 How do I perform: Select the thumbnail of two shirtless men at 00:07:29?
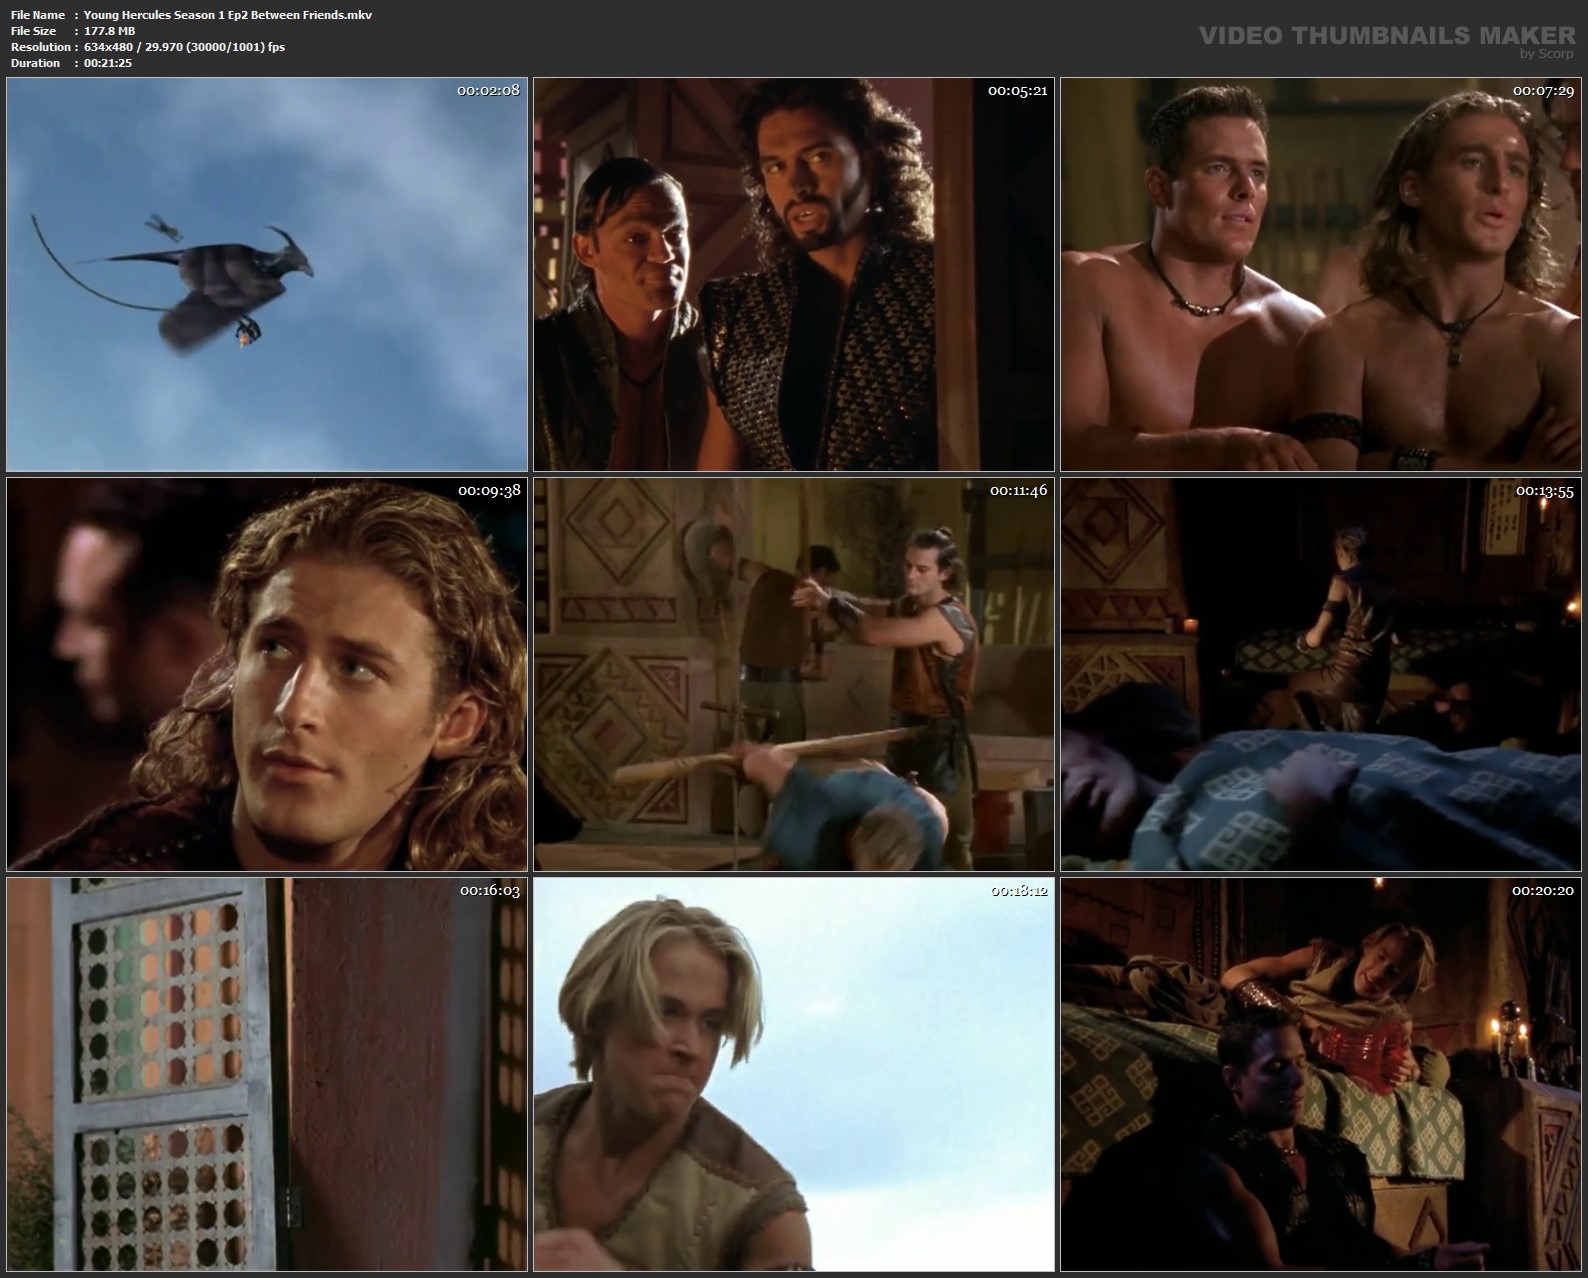tap(1321, 274)
